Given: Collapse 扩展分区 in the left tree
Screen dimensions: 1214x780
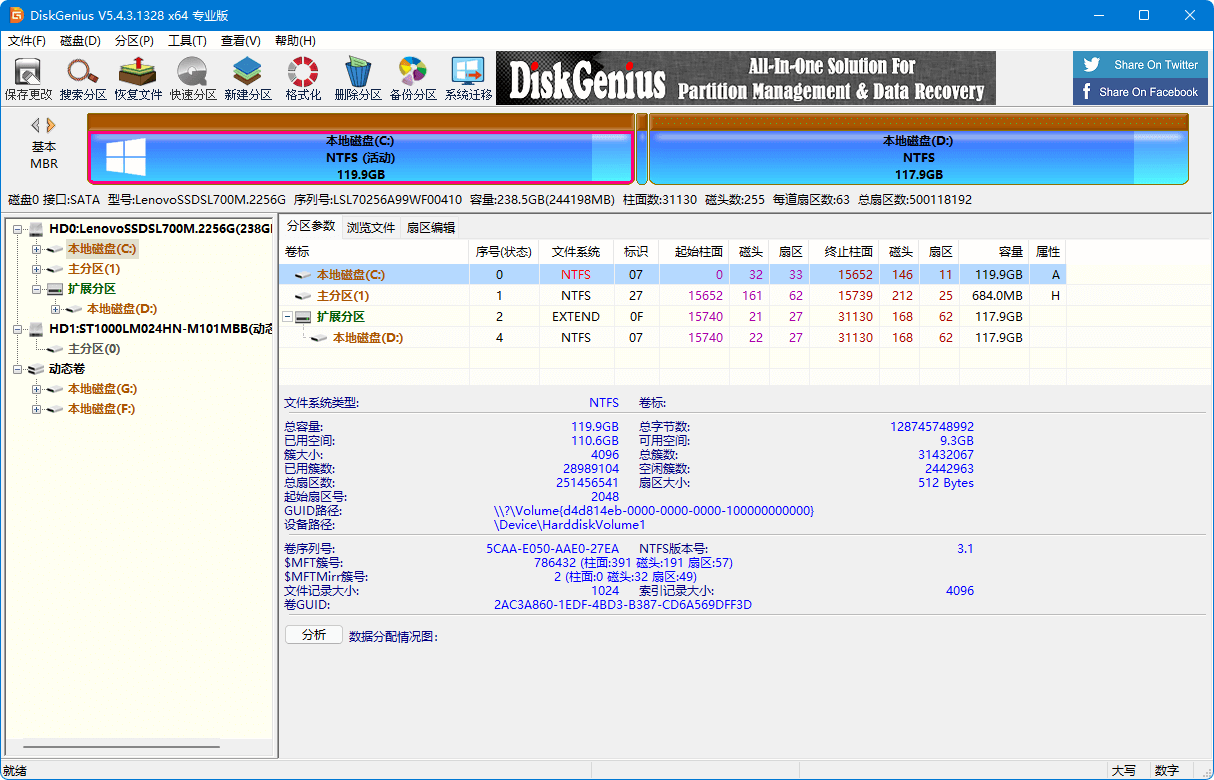Looking at the screenshot, I should [x=37, y=289].
